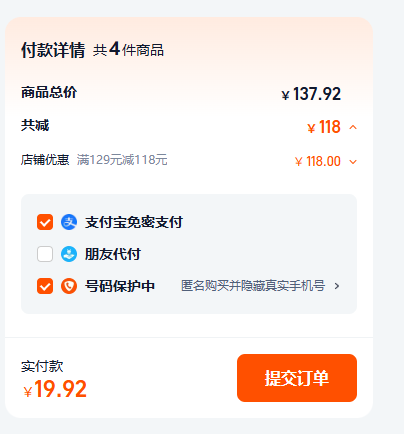Click the 支付宝免密支付 label
The height and width of the screenshot is (434, 404).
pos(134,222)
